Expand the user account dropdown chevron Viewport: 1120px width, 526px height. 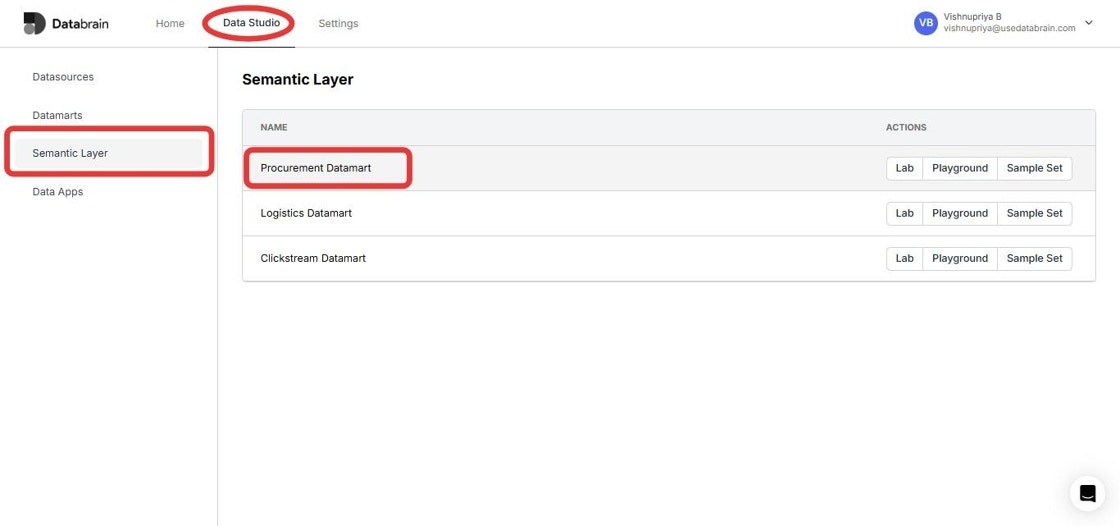pyautogui.click(x=1089, y=23)
